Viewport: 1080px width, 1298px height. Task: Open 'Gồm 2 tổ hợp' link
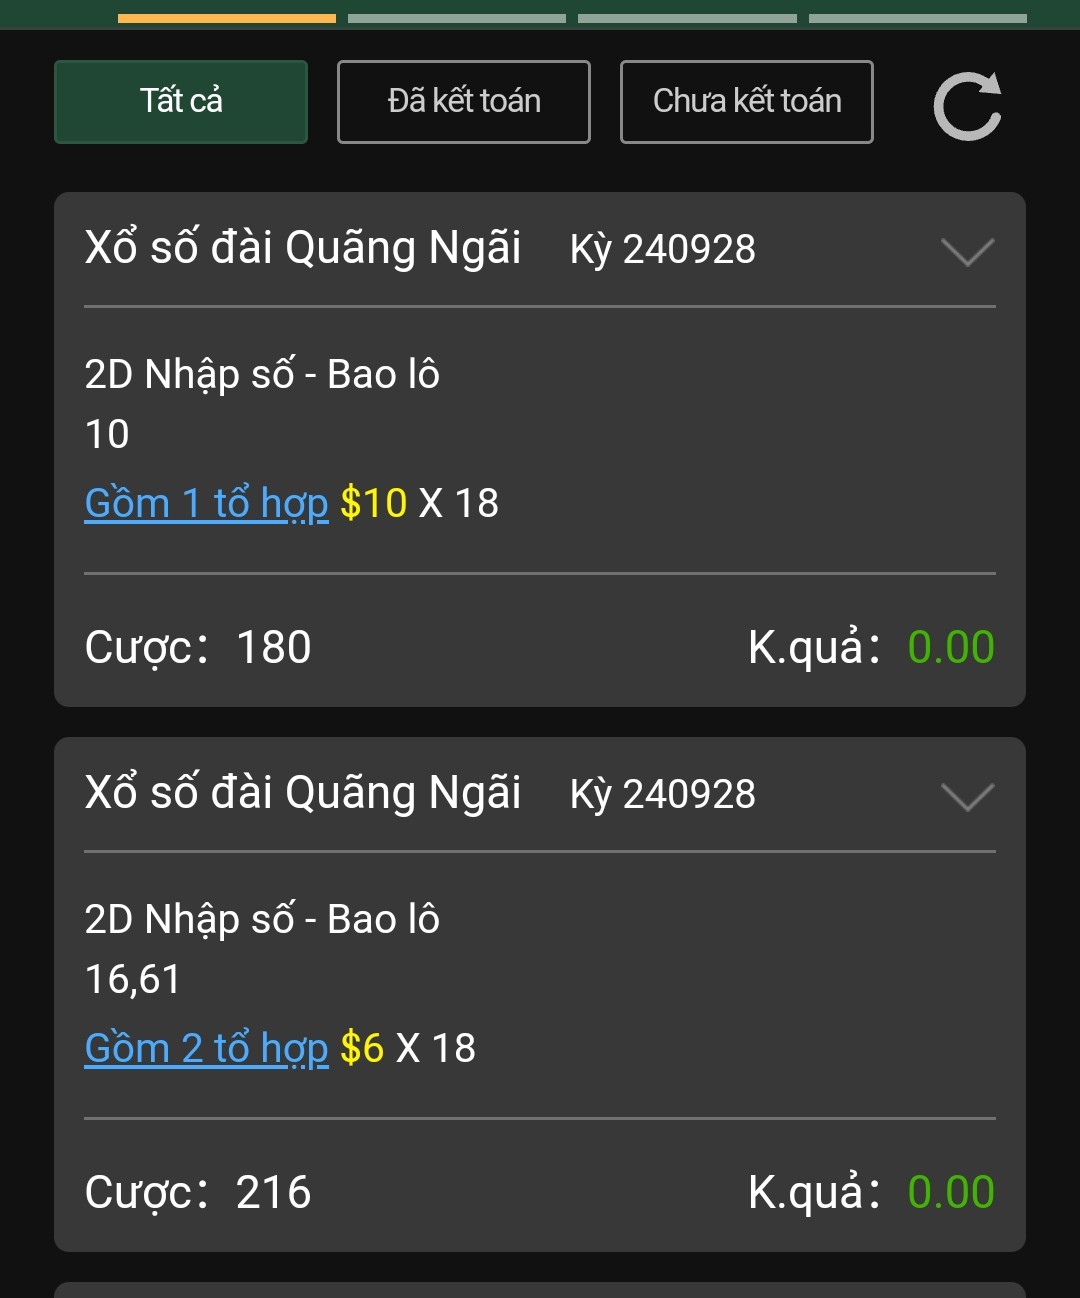tap(207, 1048)
